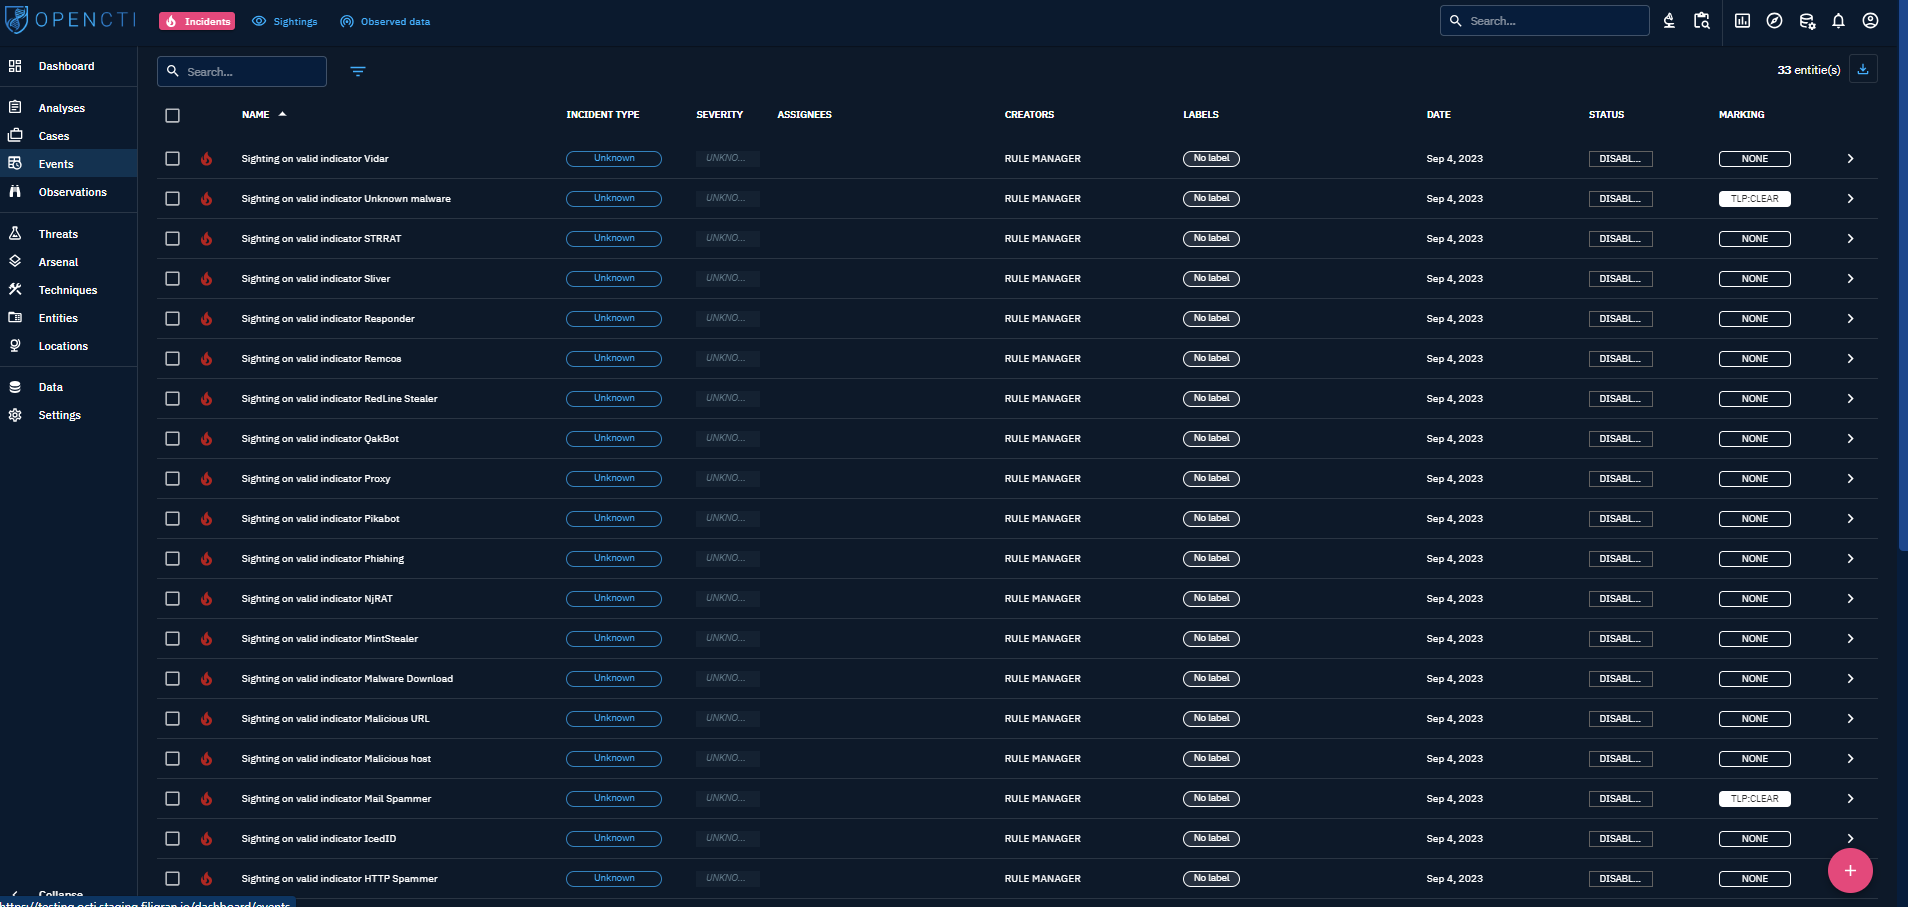Select the checkbox for the QakBot incident

(x=172, y=439)
